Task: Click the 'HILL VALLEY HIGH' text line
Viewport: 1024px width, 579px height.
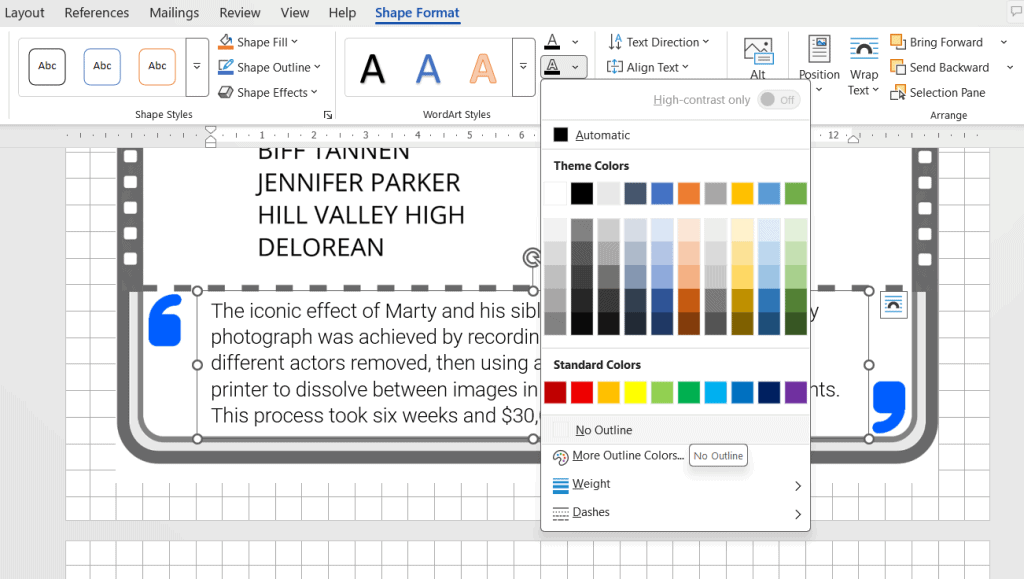Action: point(361,215)
